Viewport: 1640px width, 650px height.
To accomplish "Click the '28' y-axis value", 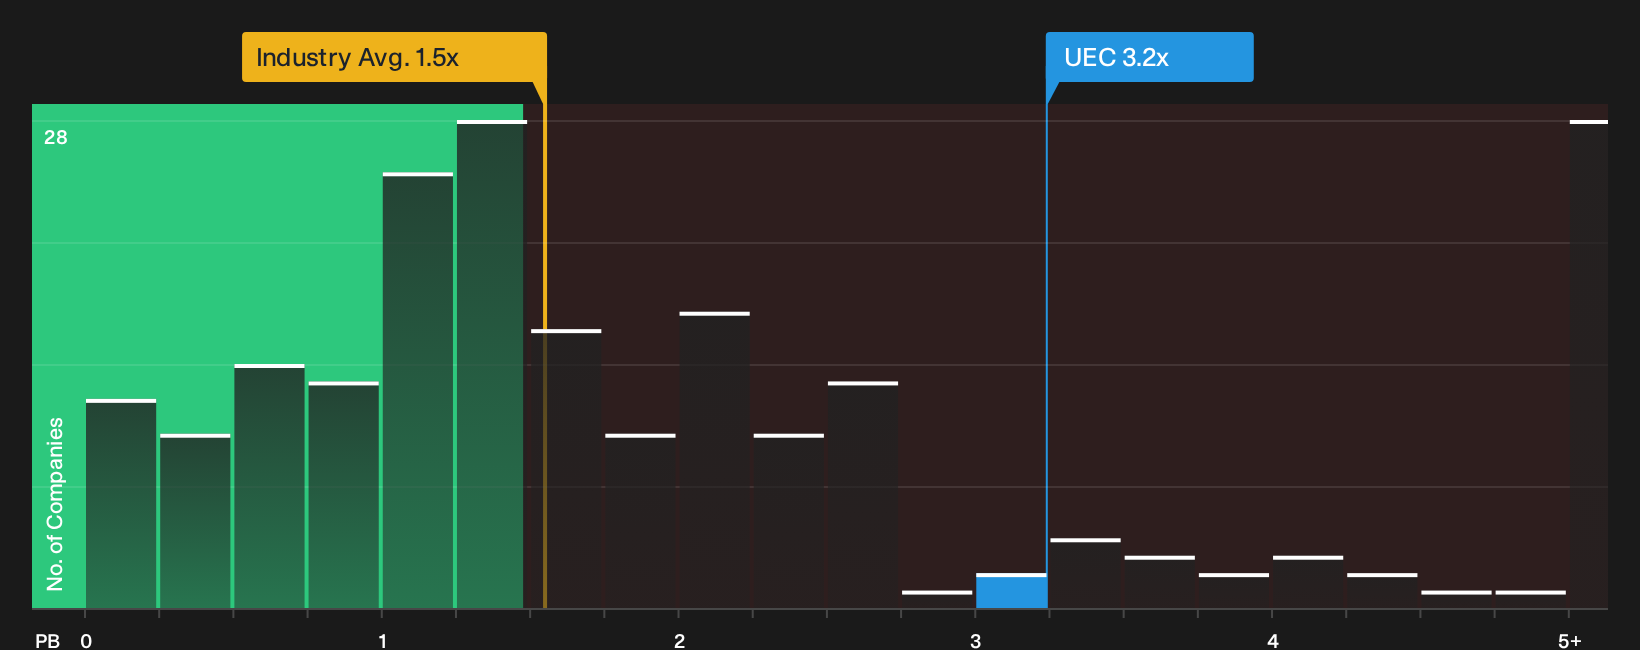I will [56, 137].
